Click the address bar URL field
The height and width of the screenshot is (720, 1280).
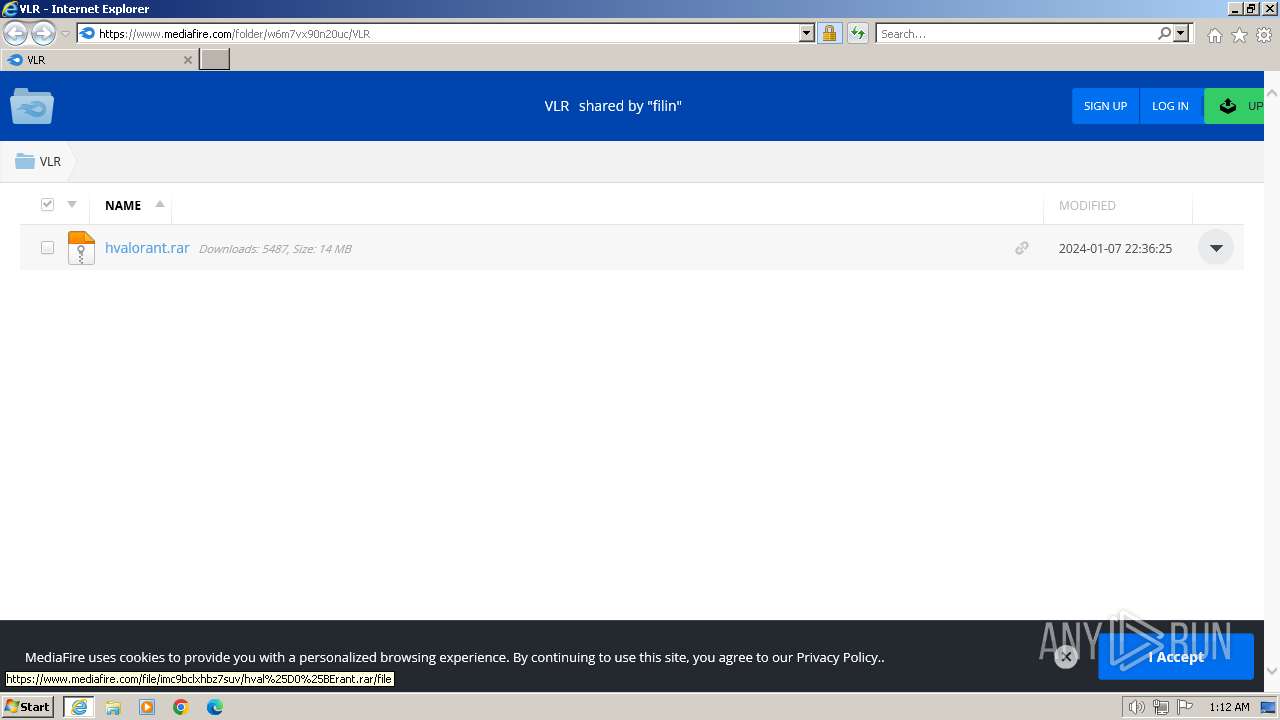tap(438, 33)
